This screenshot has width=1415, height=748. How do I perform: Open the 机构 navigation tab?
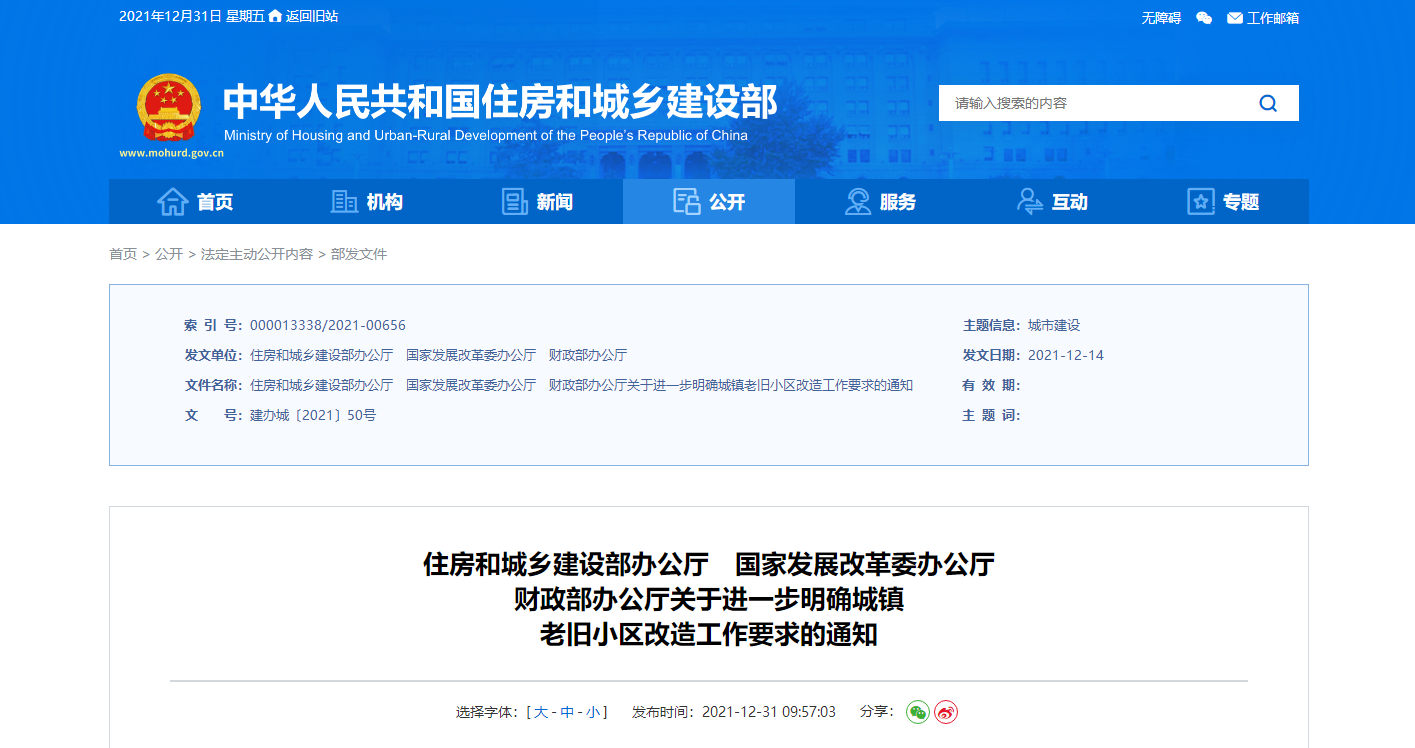[x=366, y=202]
